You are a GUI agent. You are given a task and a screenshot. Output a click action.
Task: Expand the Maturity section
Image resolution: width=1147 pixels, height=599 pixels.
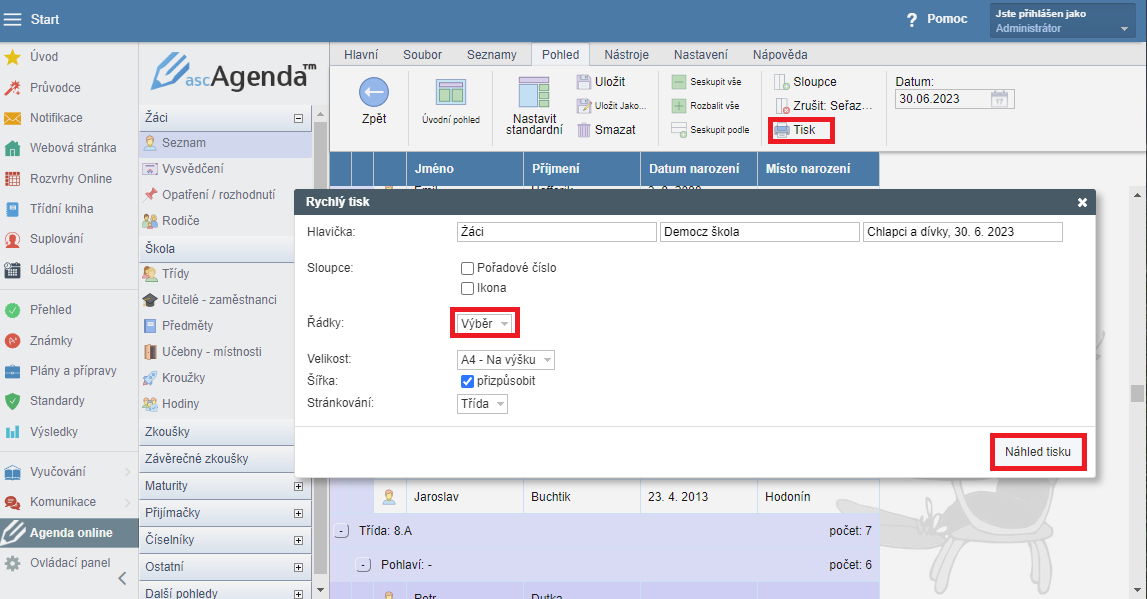[298, 486]
